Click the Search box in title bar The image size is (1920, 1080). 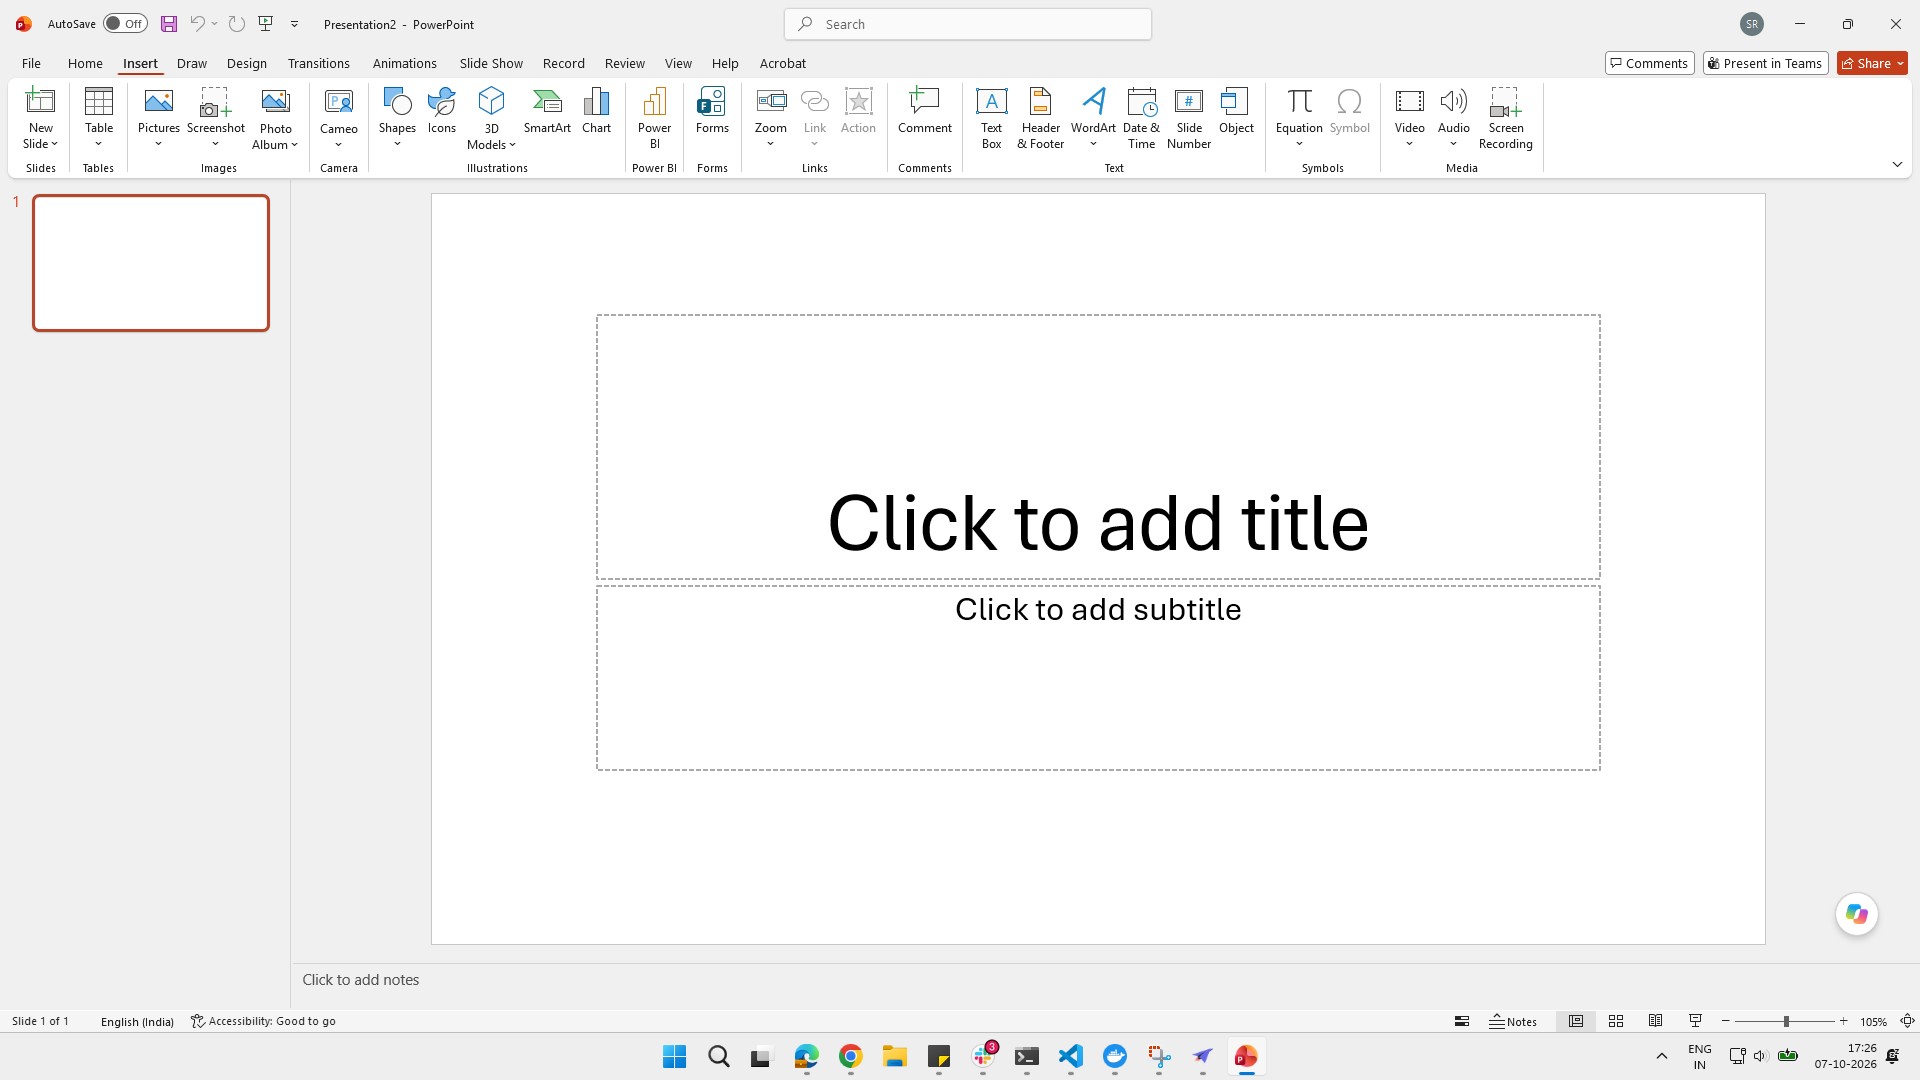(967, 24)
